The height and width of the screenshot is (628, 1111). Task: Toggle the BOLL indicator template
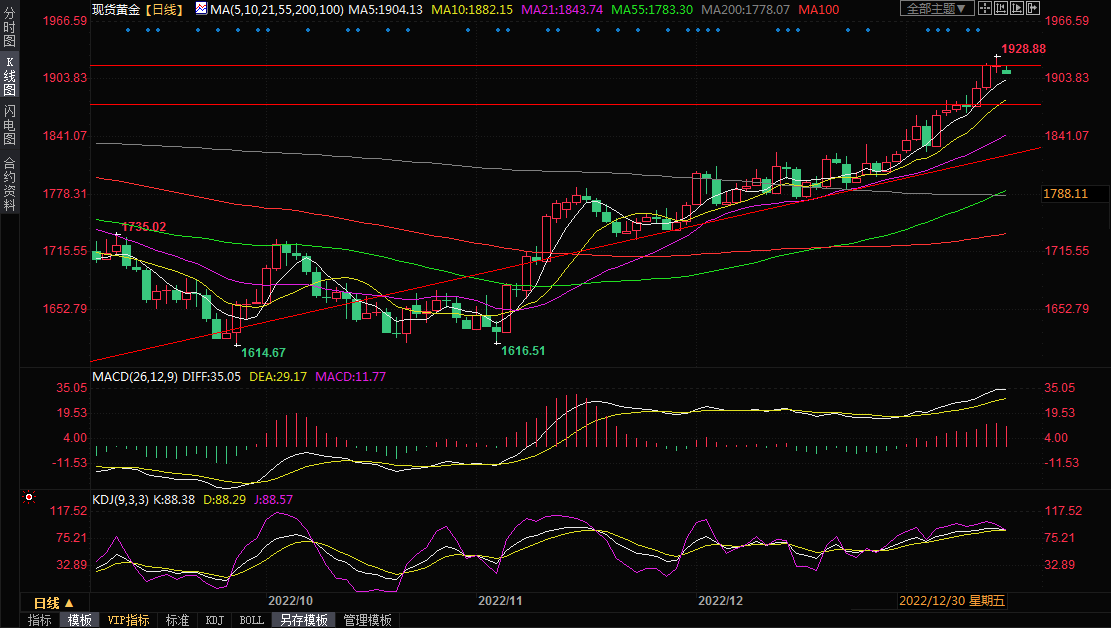click(252, 620)
